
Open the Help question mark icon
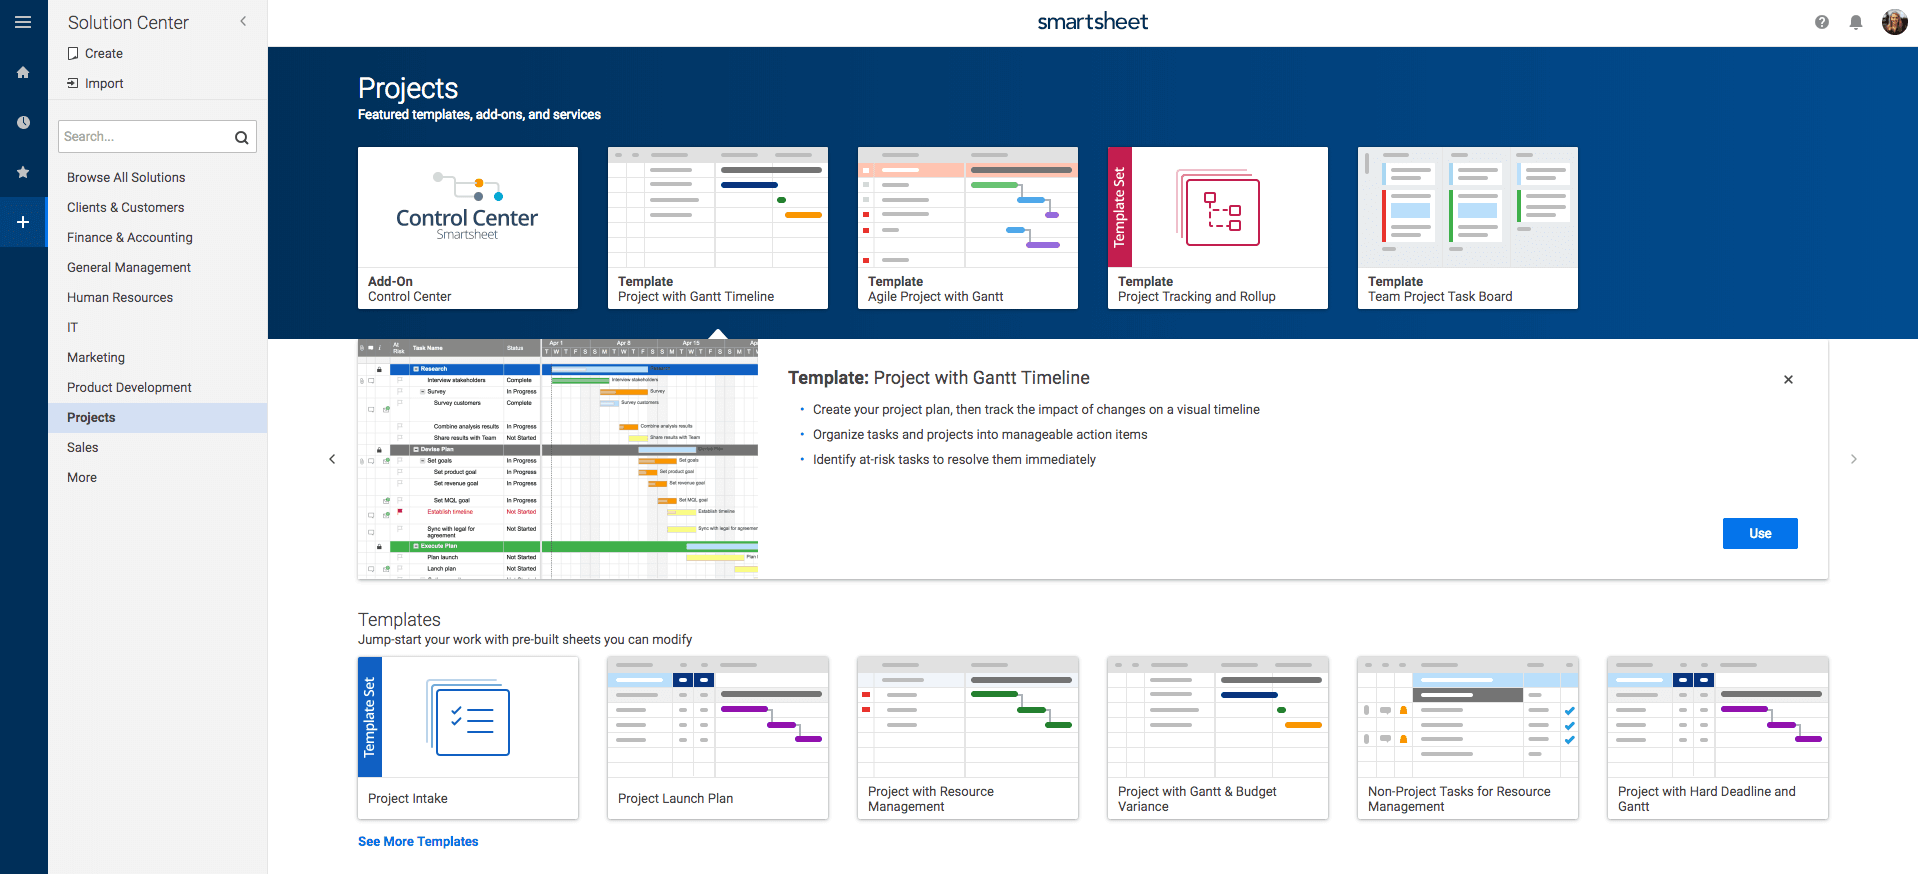(1822, 22)
